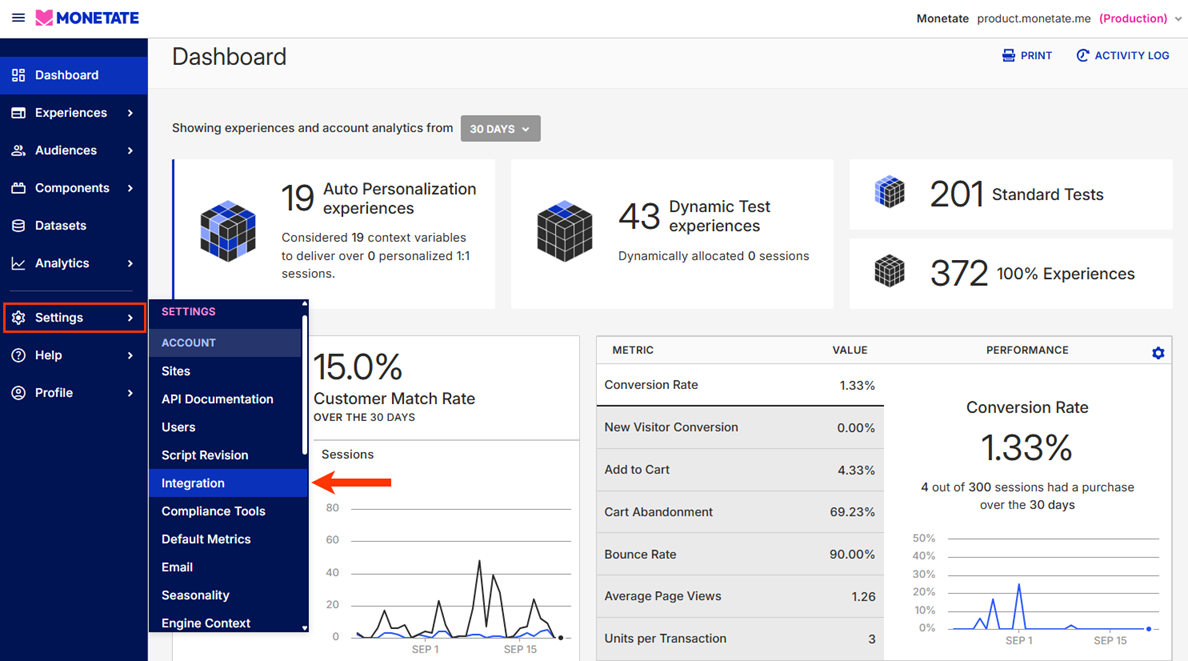Select the Cart Abandonment metric row

(740, 512)
